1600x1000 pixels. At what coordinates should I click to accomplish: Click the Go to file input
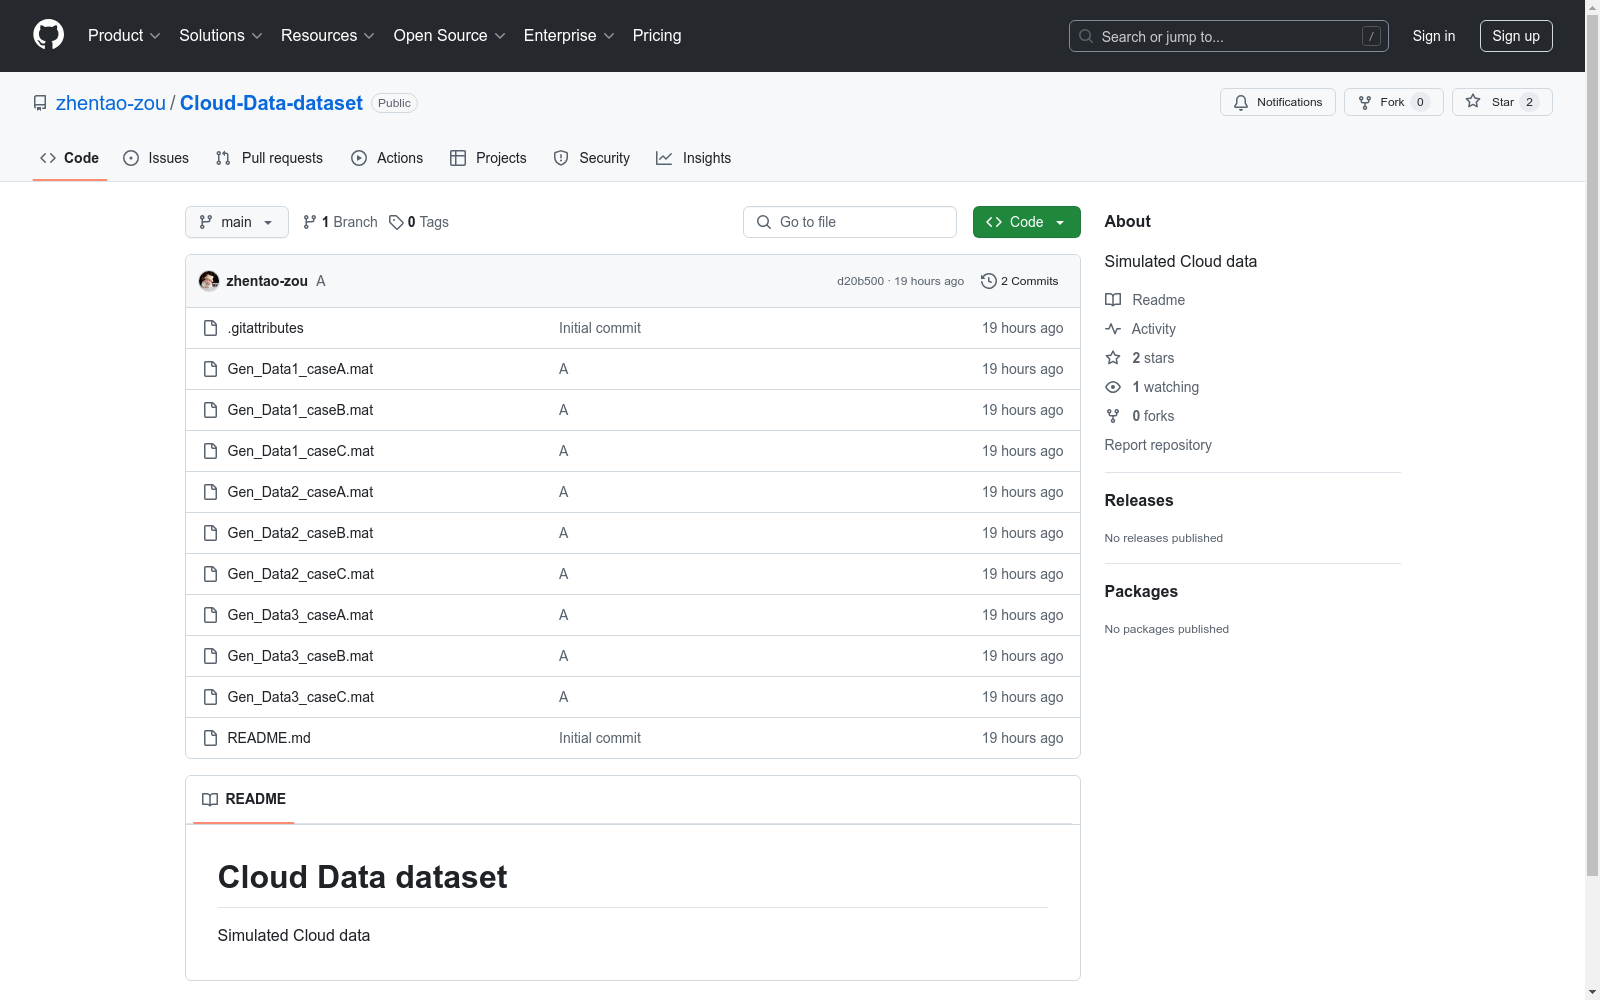850,222
